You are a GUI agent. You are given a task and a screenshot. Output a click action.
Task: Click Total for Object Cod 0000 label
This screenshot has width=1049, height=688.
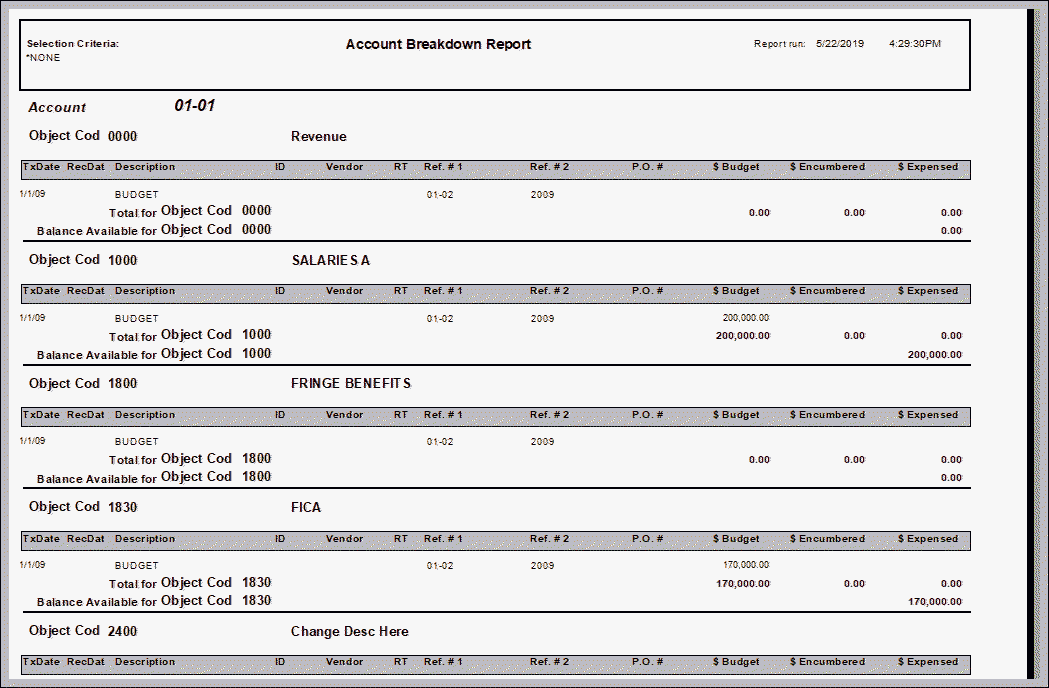coord(190,211)
